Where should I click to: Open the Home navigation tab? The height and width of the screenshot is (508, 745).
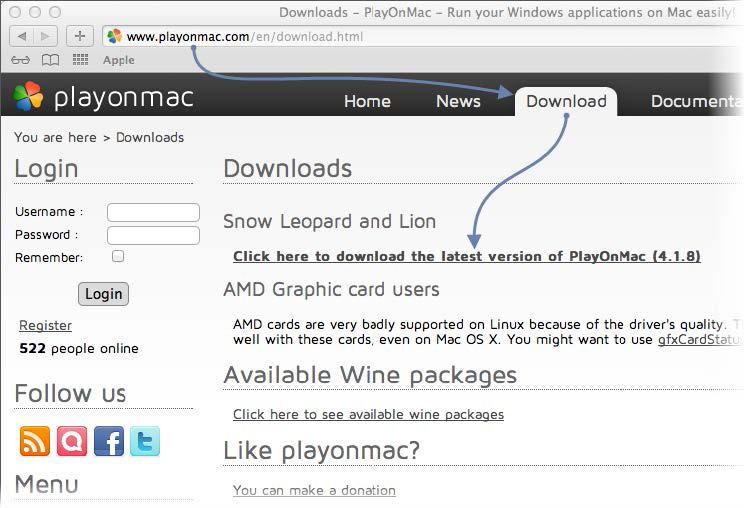pyautogui.click(x=367, y=101)
